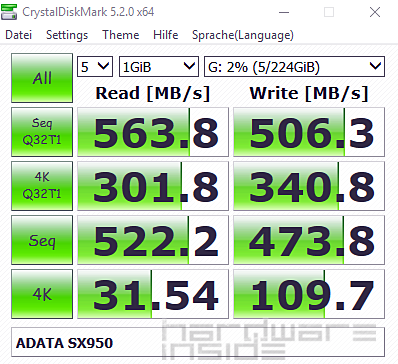Click the ADATA SX950 comment field
The width and height of the screenshot is (398, 364).
pos(198,342)
